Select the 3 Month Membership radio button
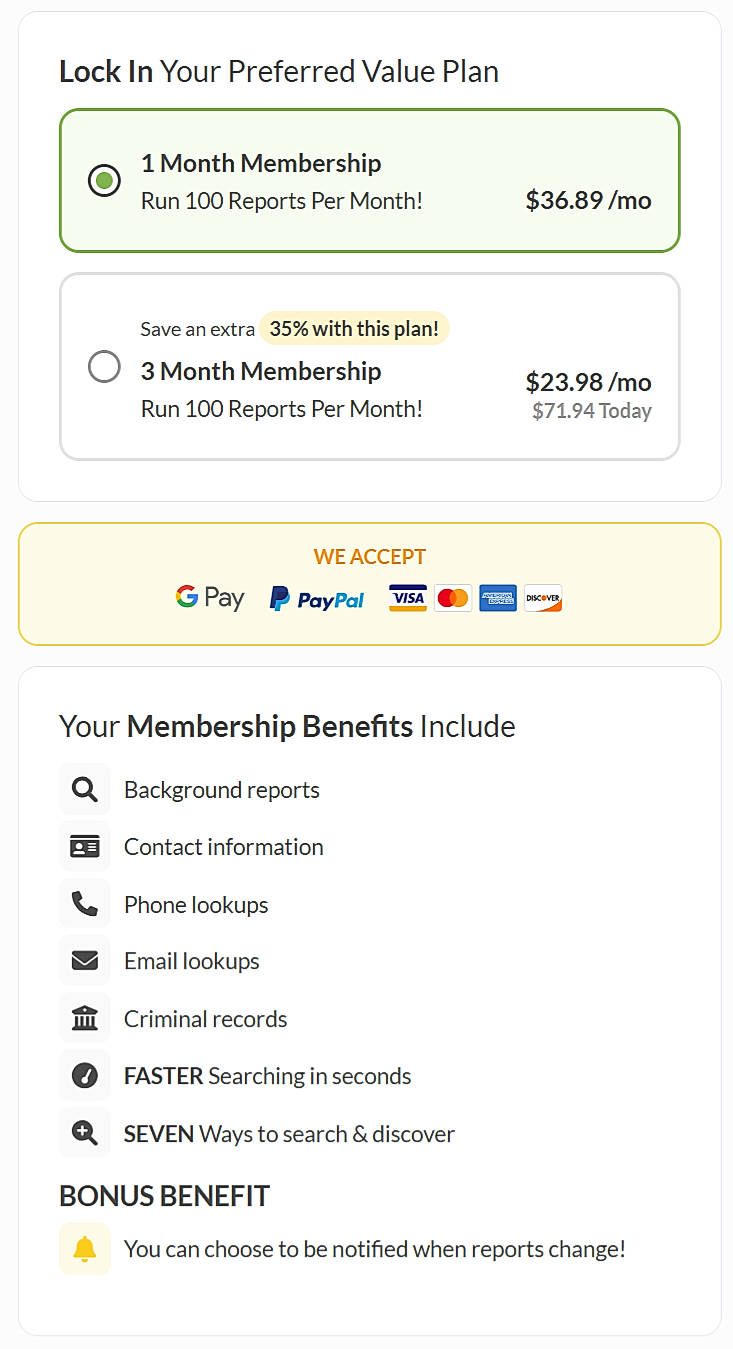This screenshot has width=733, height=1349. 104,367
